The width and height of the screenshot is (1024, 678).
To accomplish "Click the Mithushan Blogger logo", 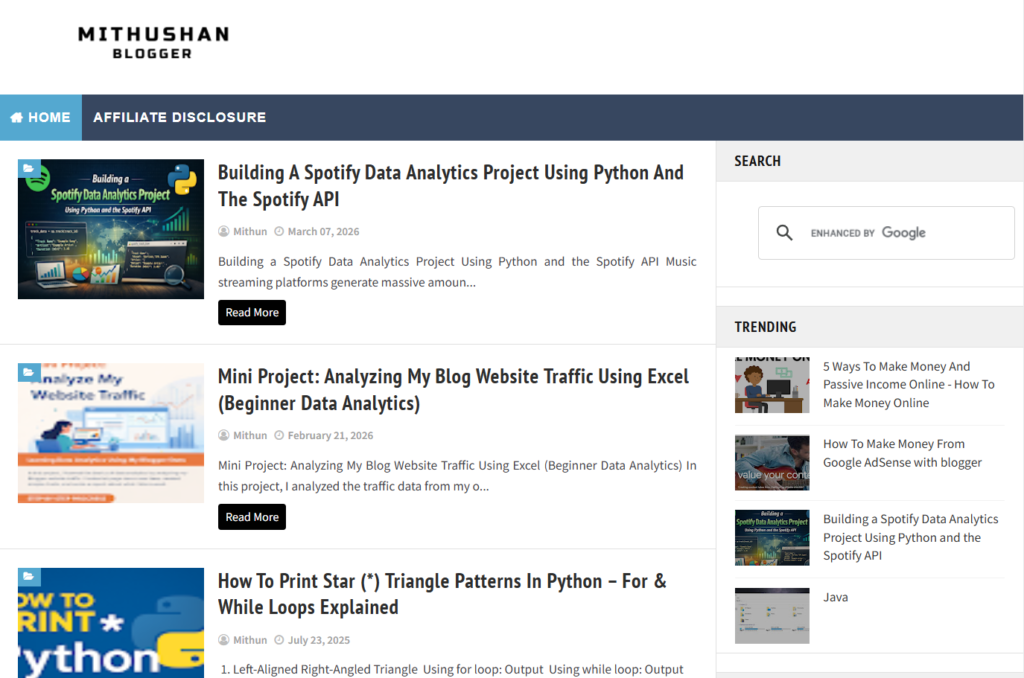I will 153,41.
